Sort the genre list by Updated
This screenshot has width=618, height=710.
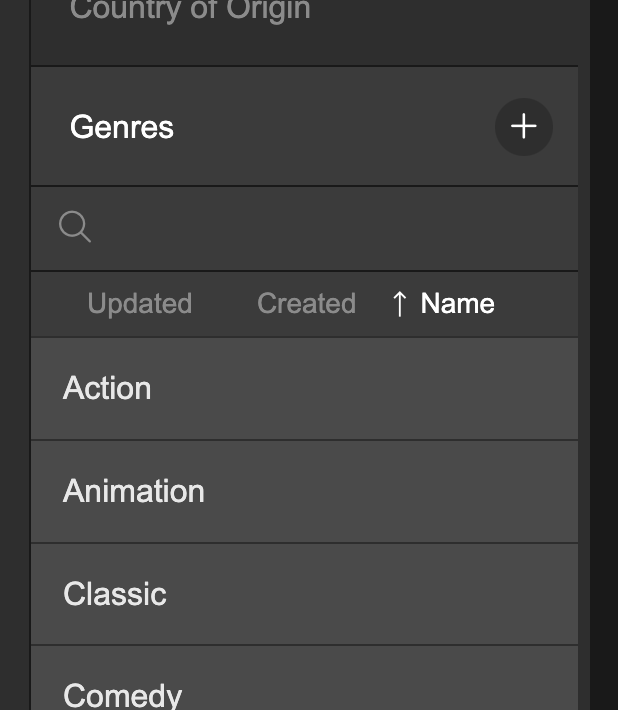pos(139,304)
